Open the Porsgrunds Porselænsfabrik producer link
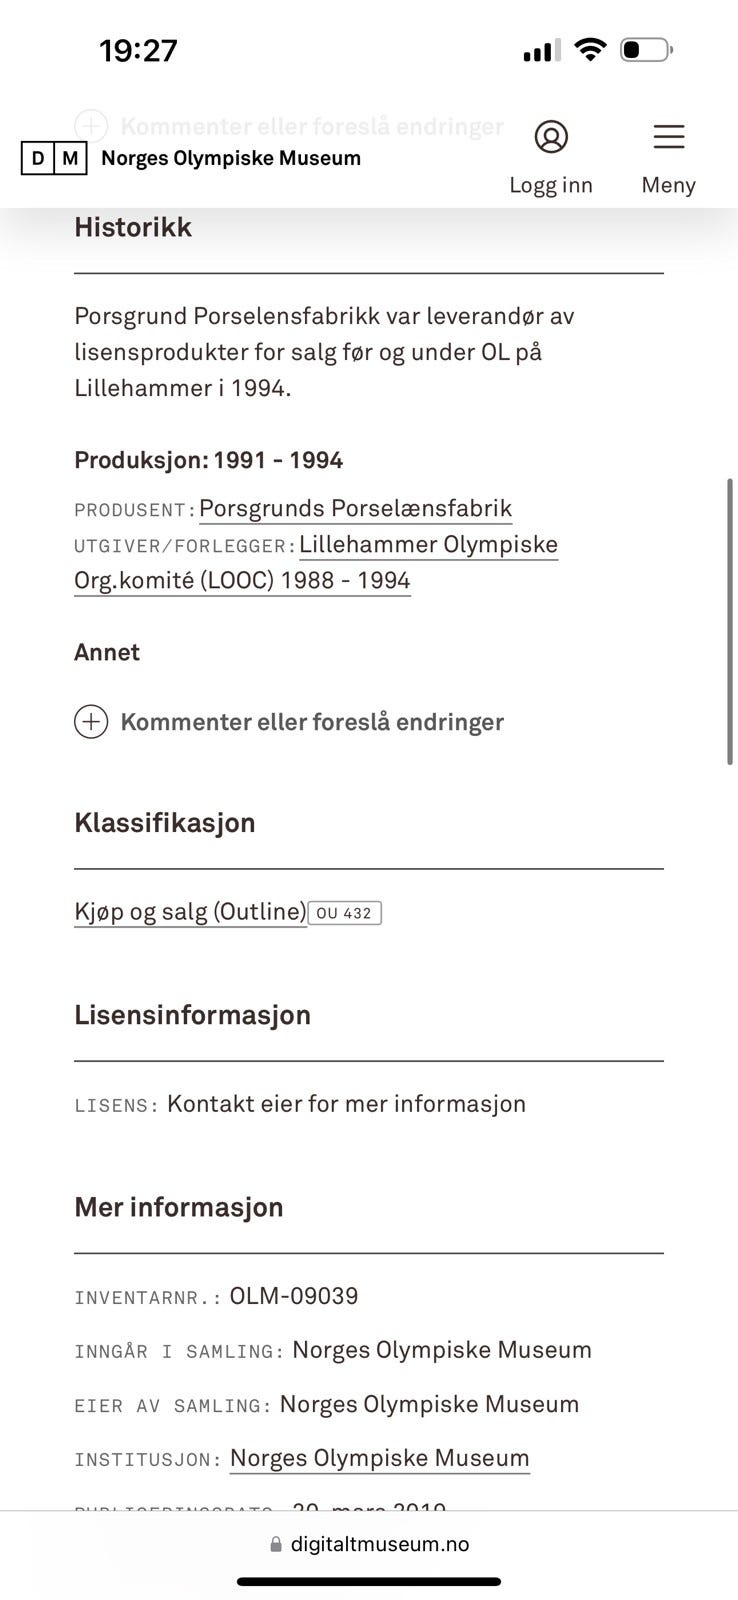 (x=355, y=508)
